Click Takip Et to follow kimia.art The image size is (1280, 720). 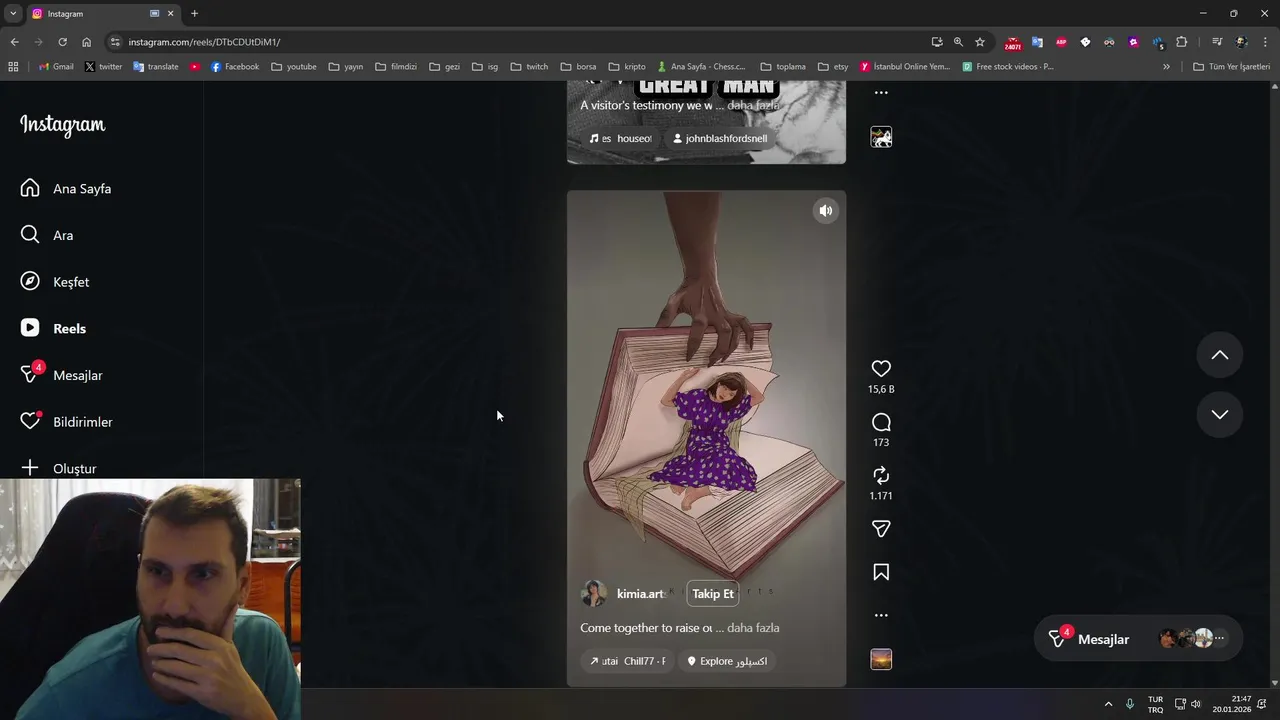coord(713,594)
